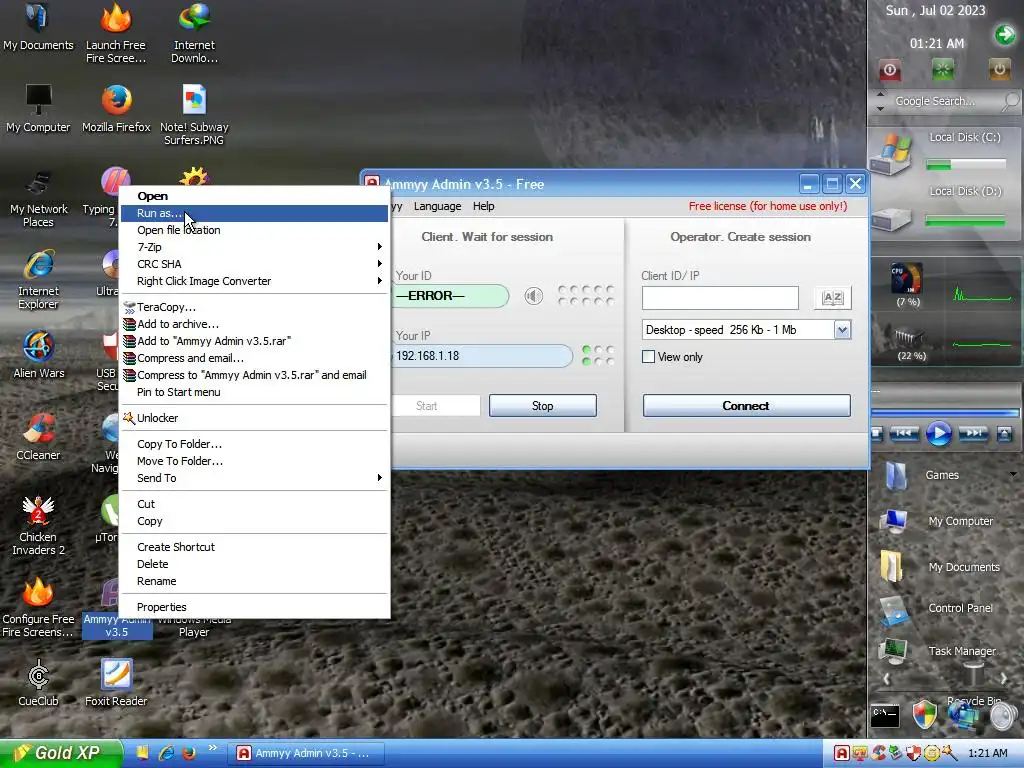
Task: Expand the Send To submenu
Action: (255, 478)
